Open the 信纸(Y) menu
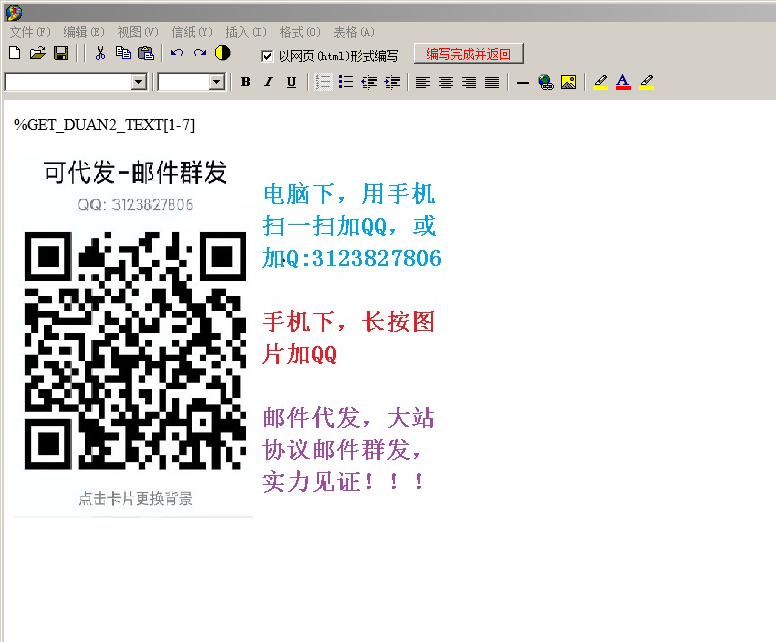Viewport: 776px width, 642px height. pyautogui.click(x=192, y=32)
